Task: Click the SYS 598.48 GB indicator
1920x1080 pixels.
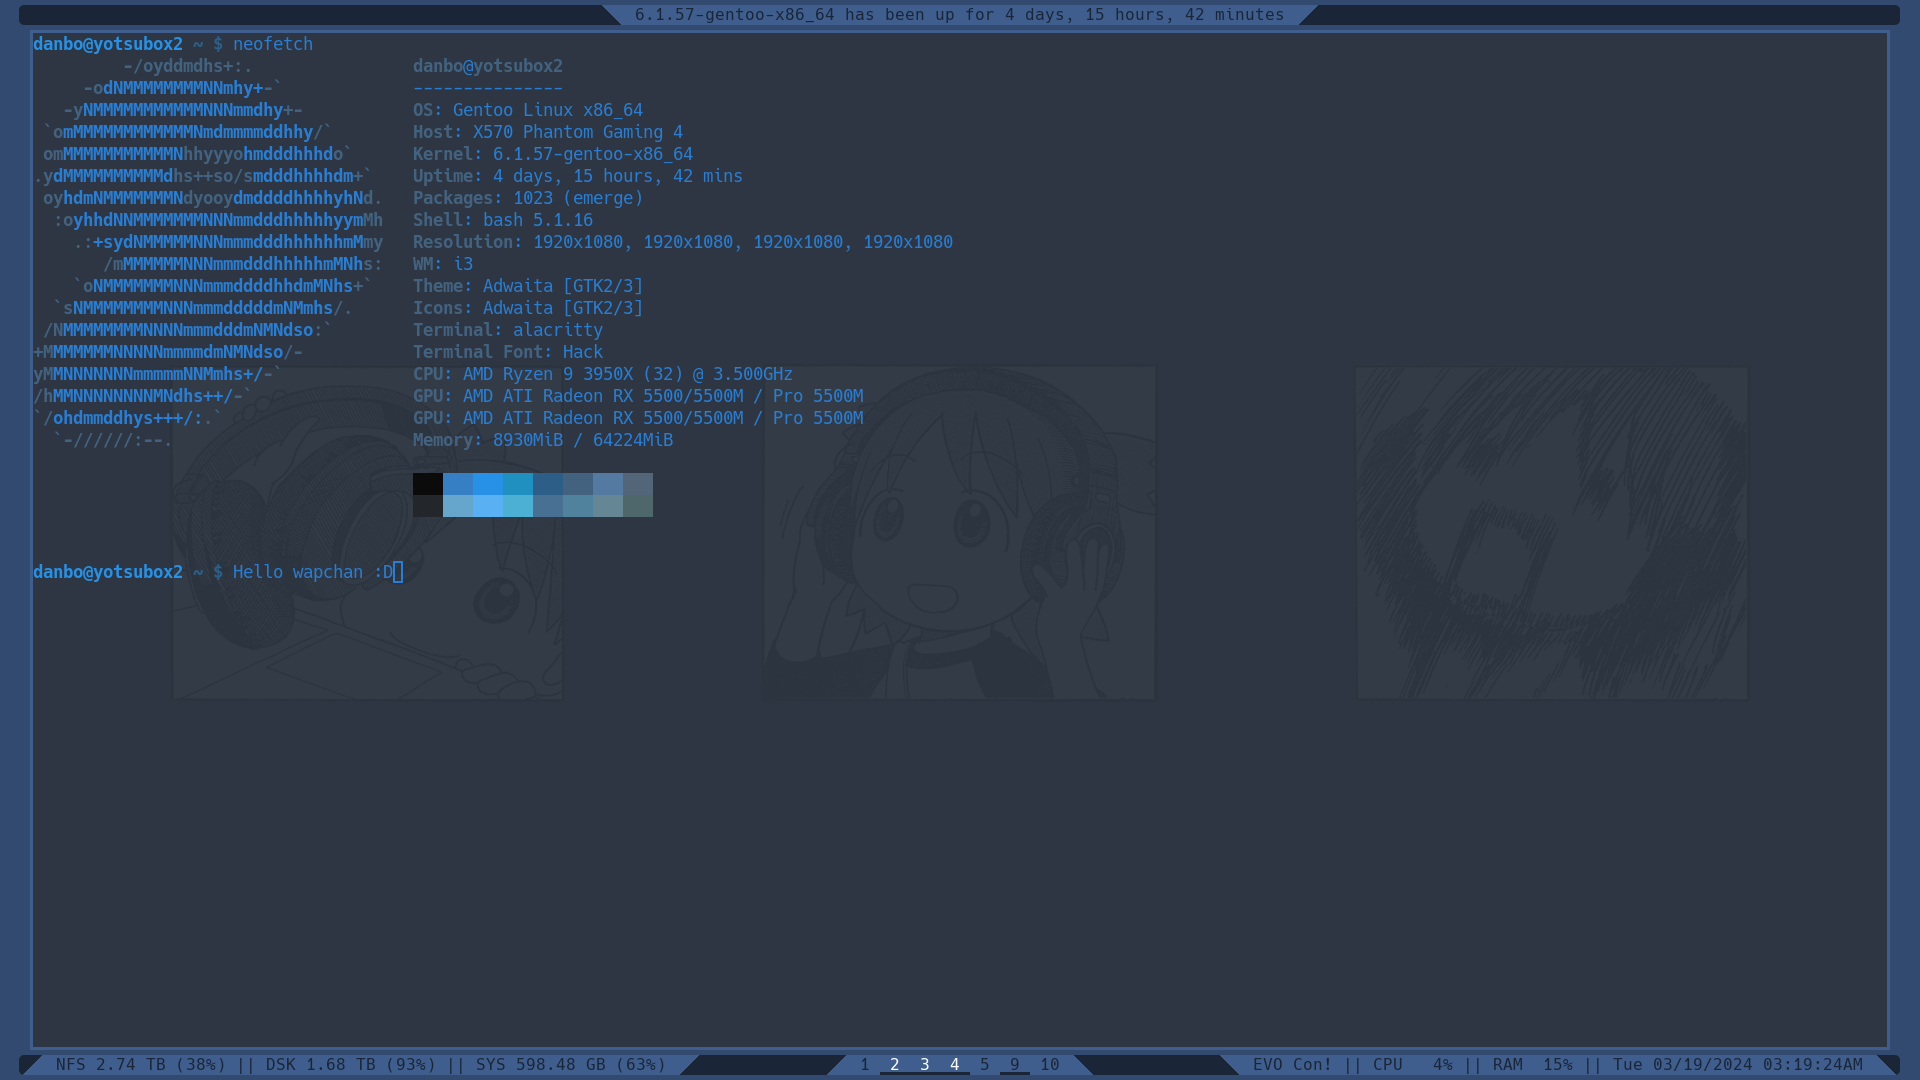Action: (x=571, y=1064)
